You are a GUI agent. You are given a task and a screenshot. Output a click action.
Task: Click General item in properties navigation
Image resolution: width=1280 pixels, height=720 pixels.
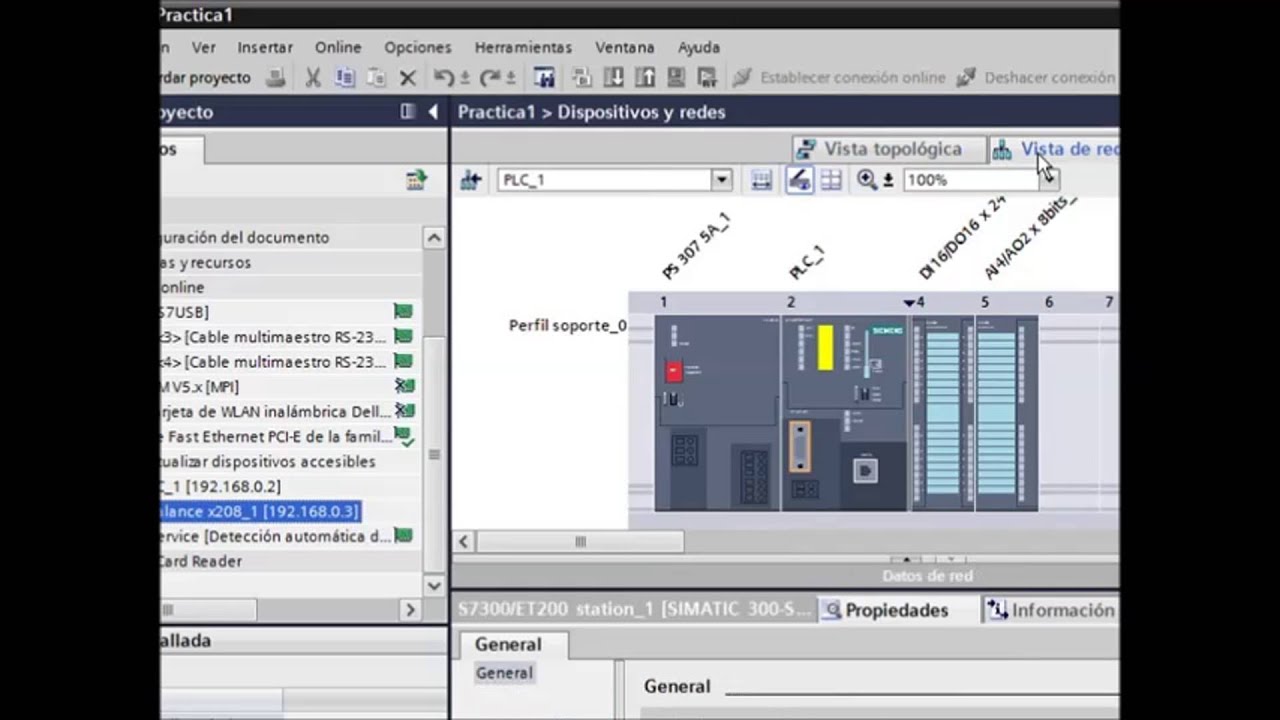click(x=504, y=673)
